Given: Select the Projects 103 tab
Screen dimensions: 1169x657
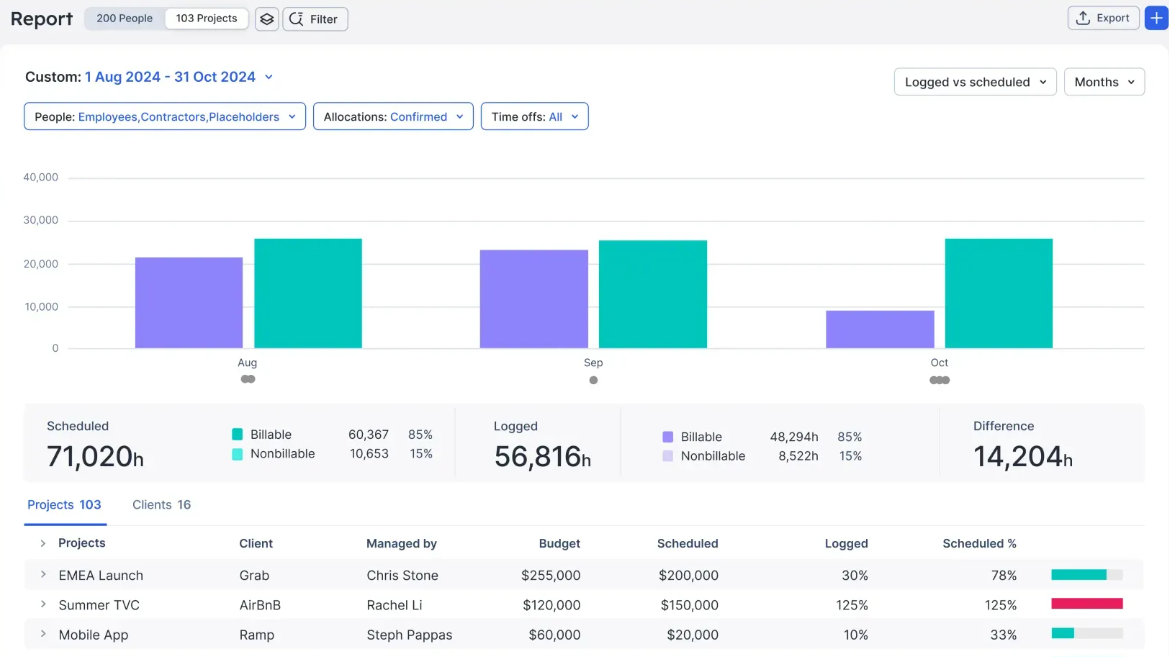Looking at the screenshot, I should coord(64,505).
